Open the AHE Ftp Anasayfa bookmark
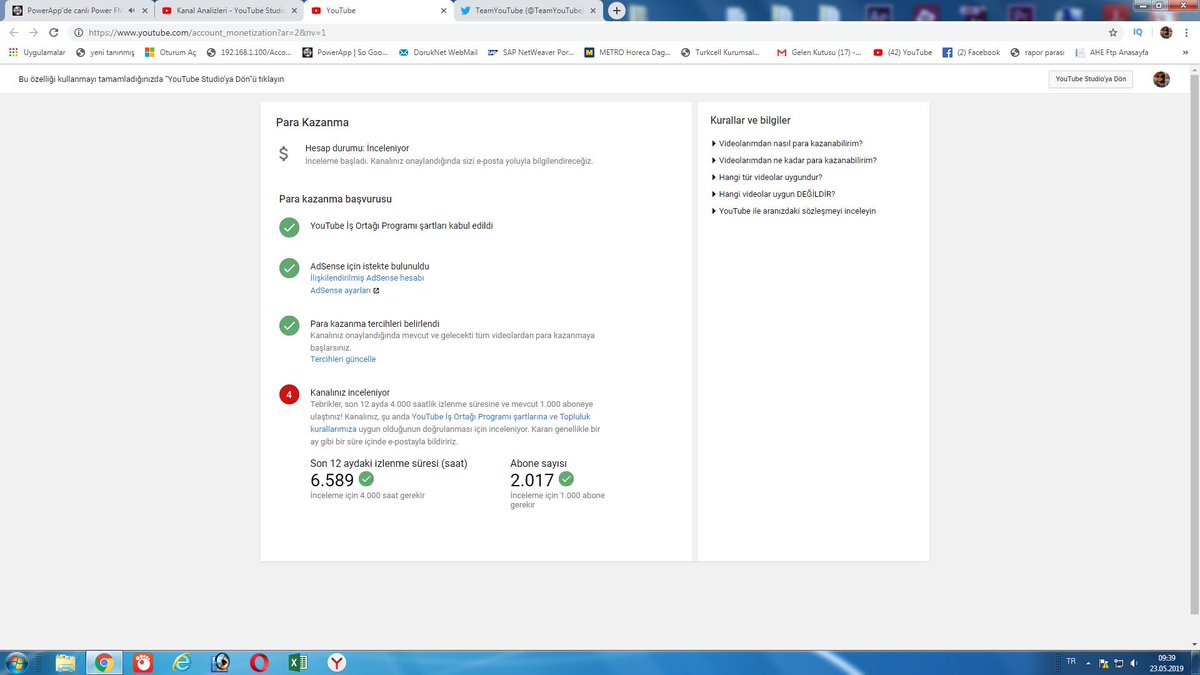1200x675 pixels. coord(1112,52)
